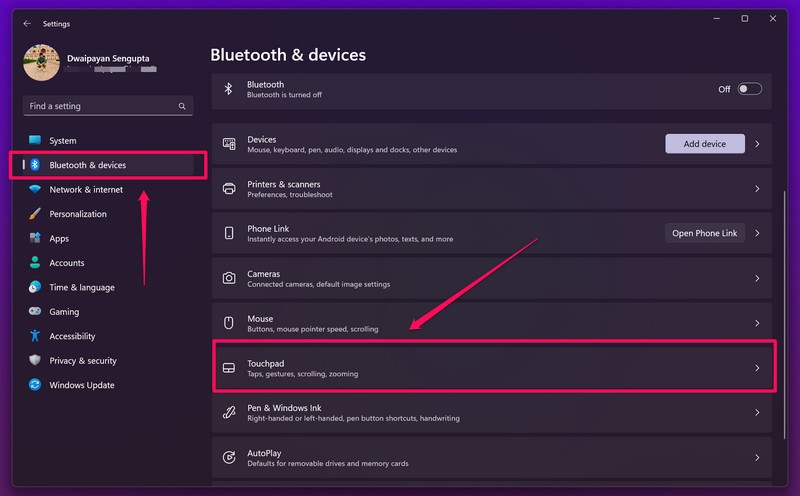Click the Phone Link icon
The image size is (800, 496).
pos(229,233)
